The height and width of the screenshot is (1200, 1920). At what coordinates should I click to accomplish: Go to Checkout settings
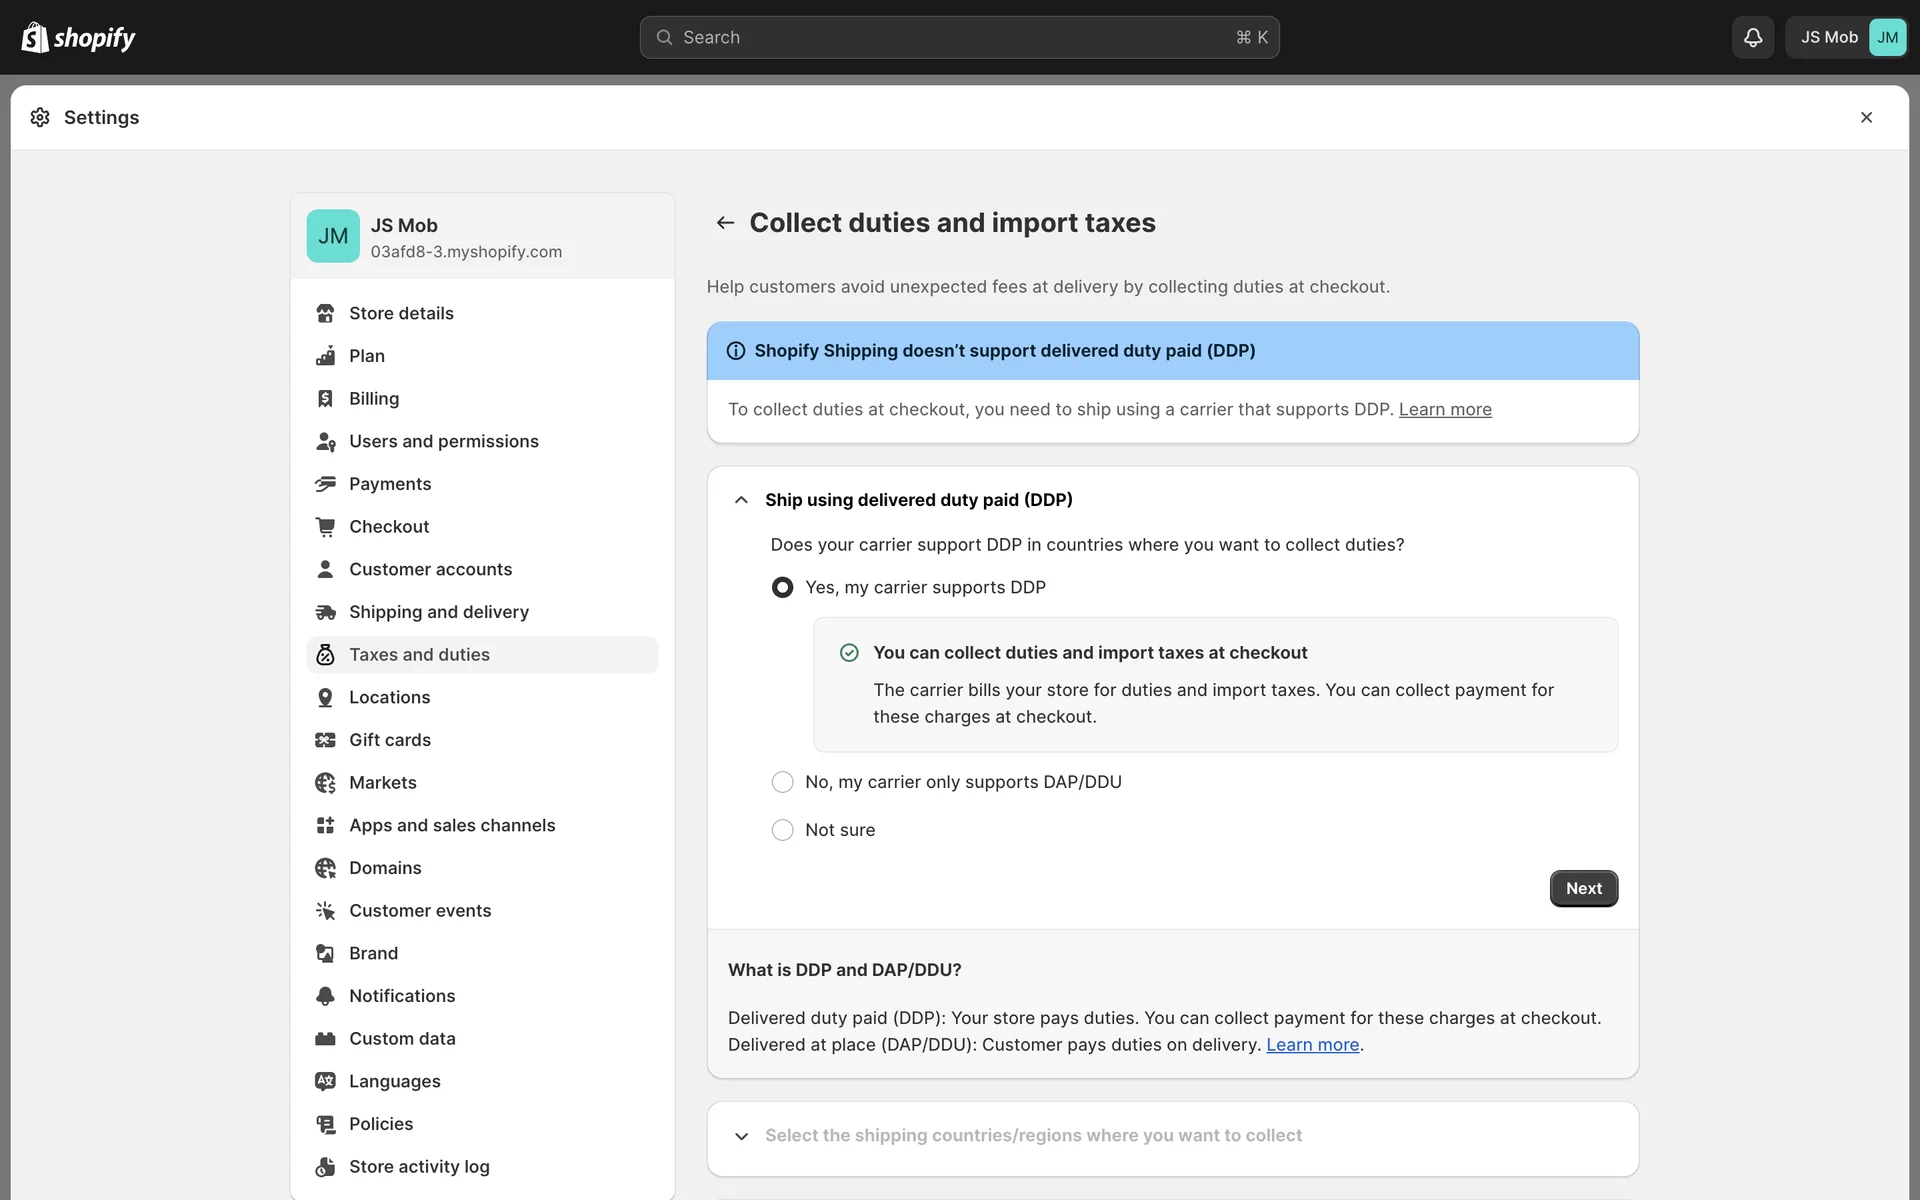pos(389,527)
